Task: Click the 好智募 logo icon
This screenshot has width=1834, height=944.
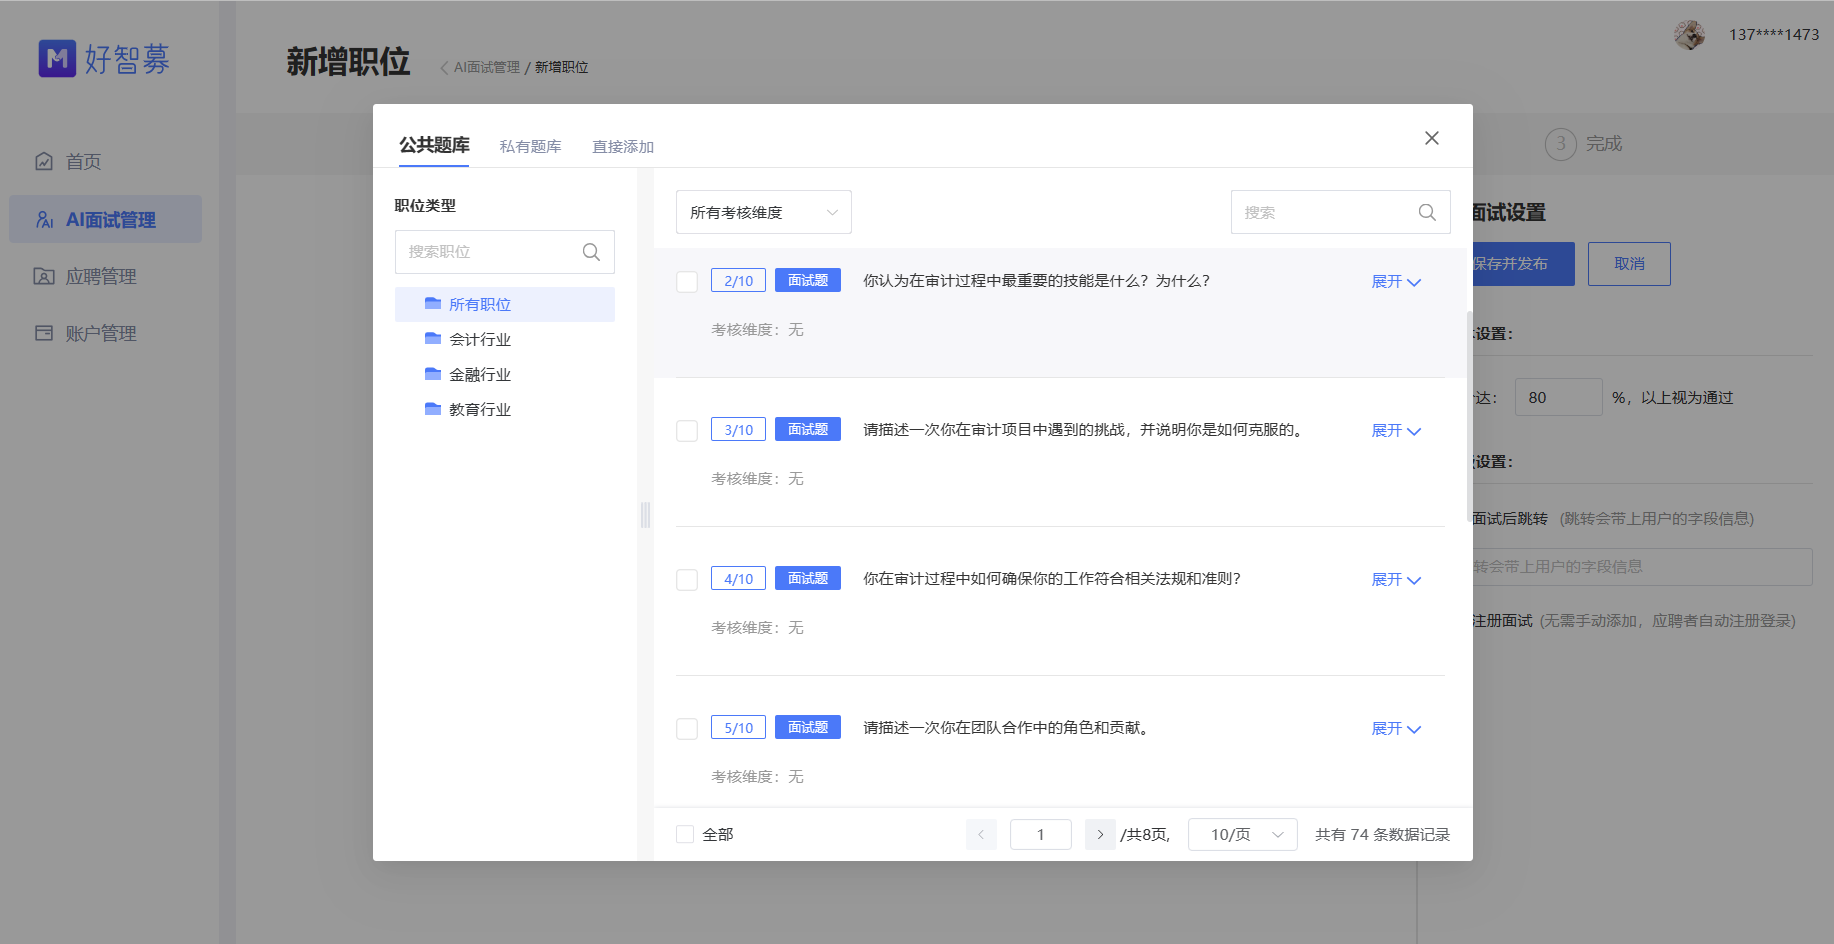Action: click(57, 58)
